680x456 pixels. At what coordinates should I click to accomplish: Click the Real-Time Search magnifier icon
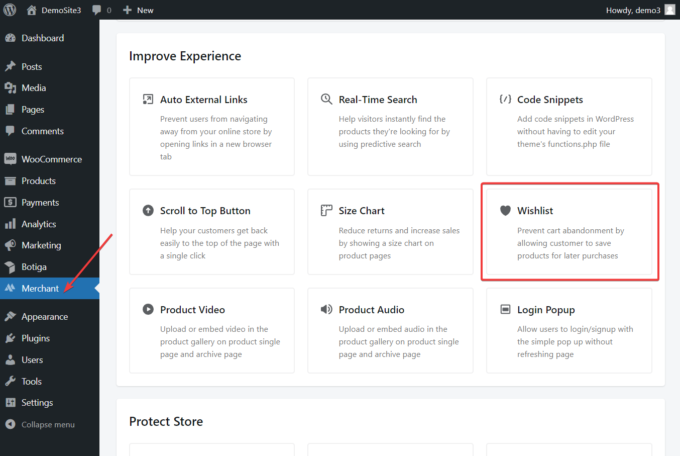click(x=326, y=99)
